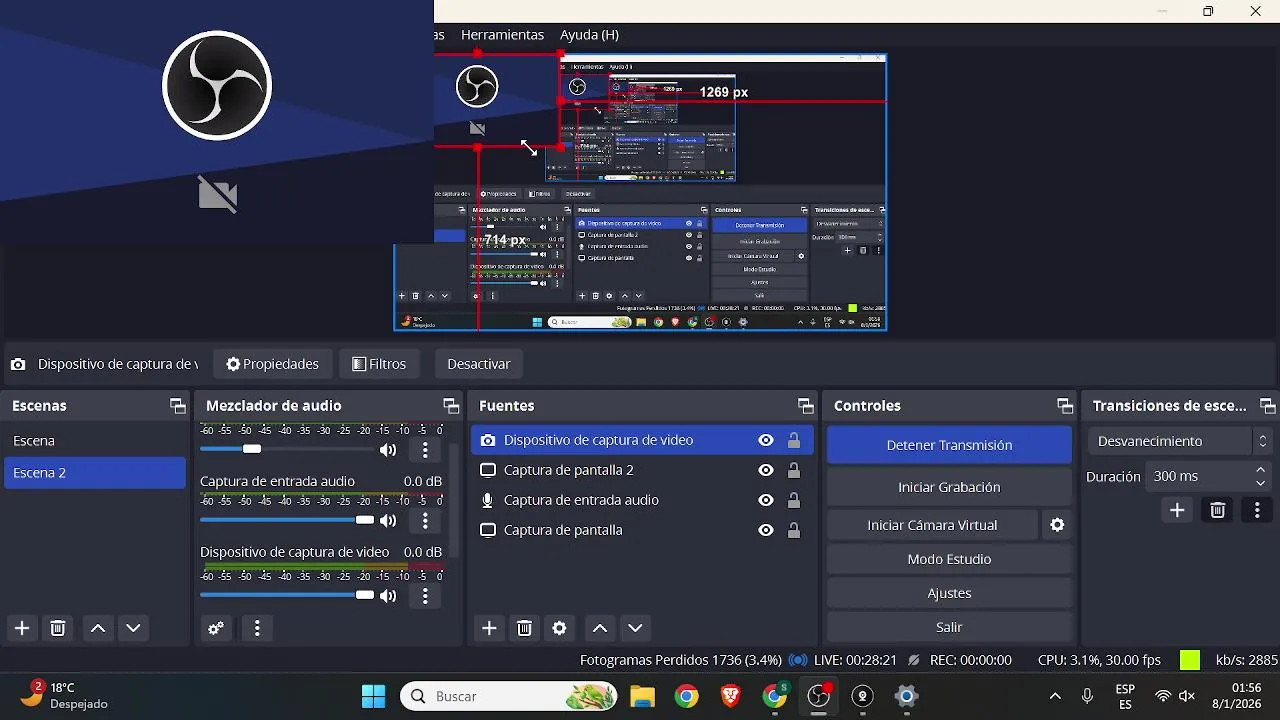Open Windows Start menu
Screen dimensions: 1280x720
pyautogui.click(x=374, y=696)
